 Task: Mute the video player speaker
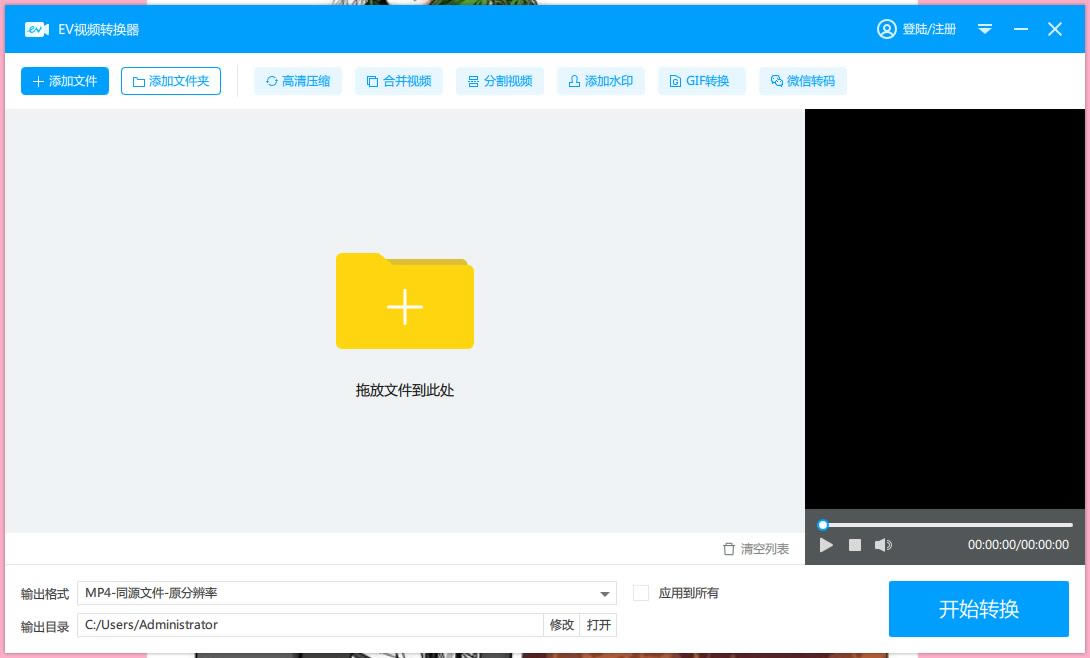click(x=883, y=545)
